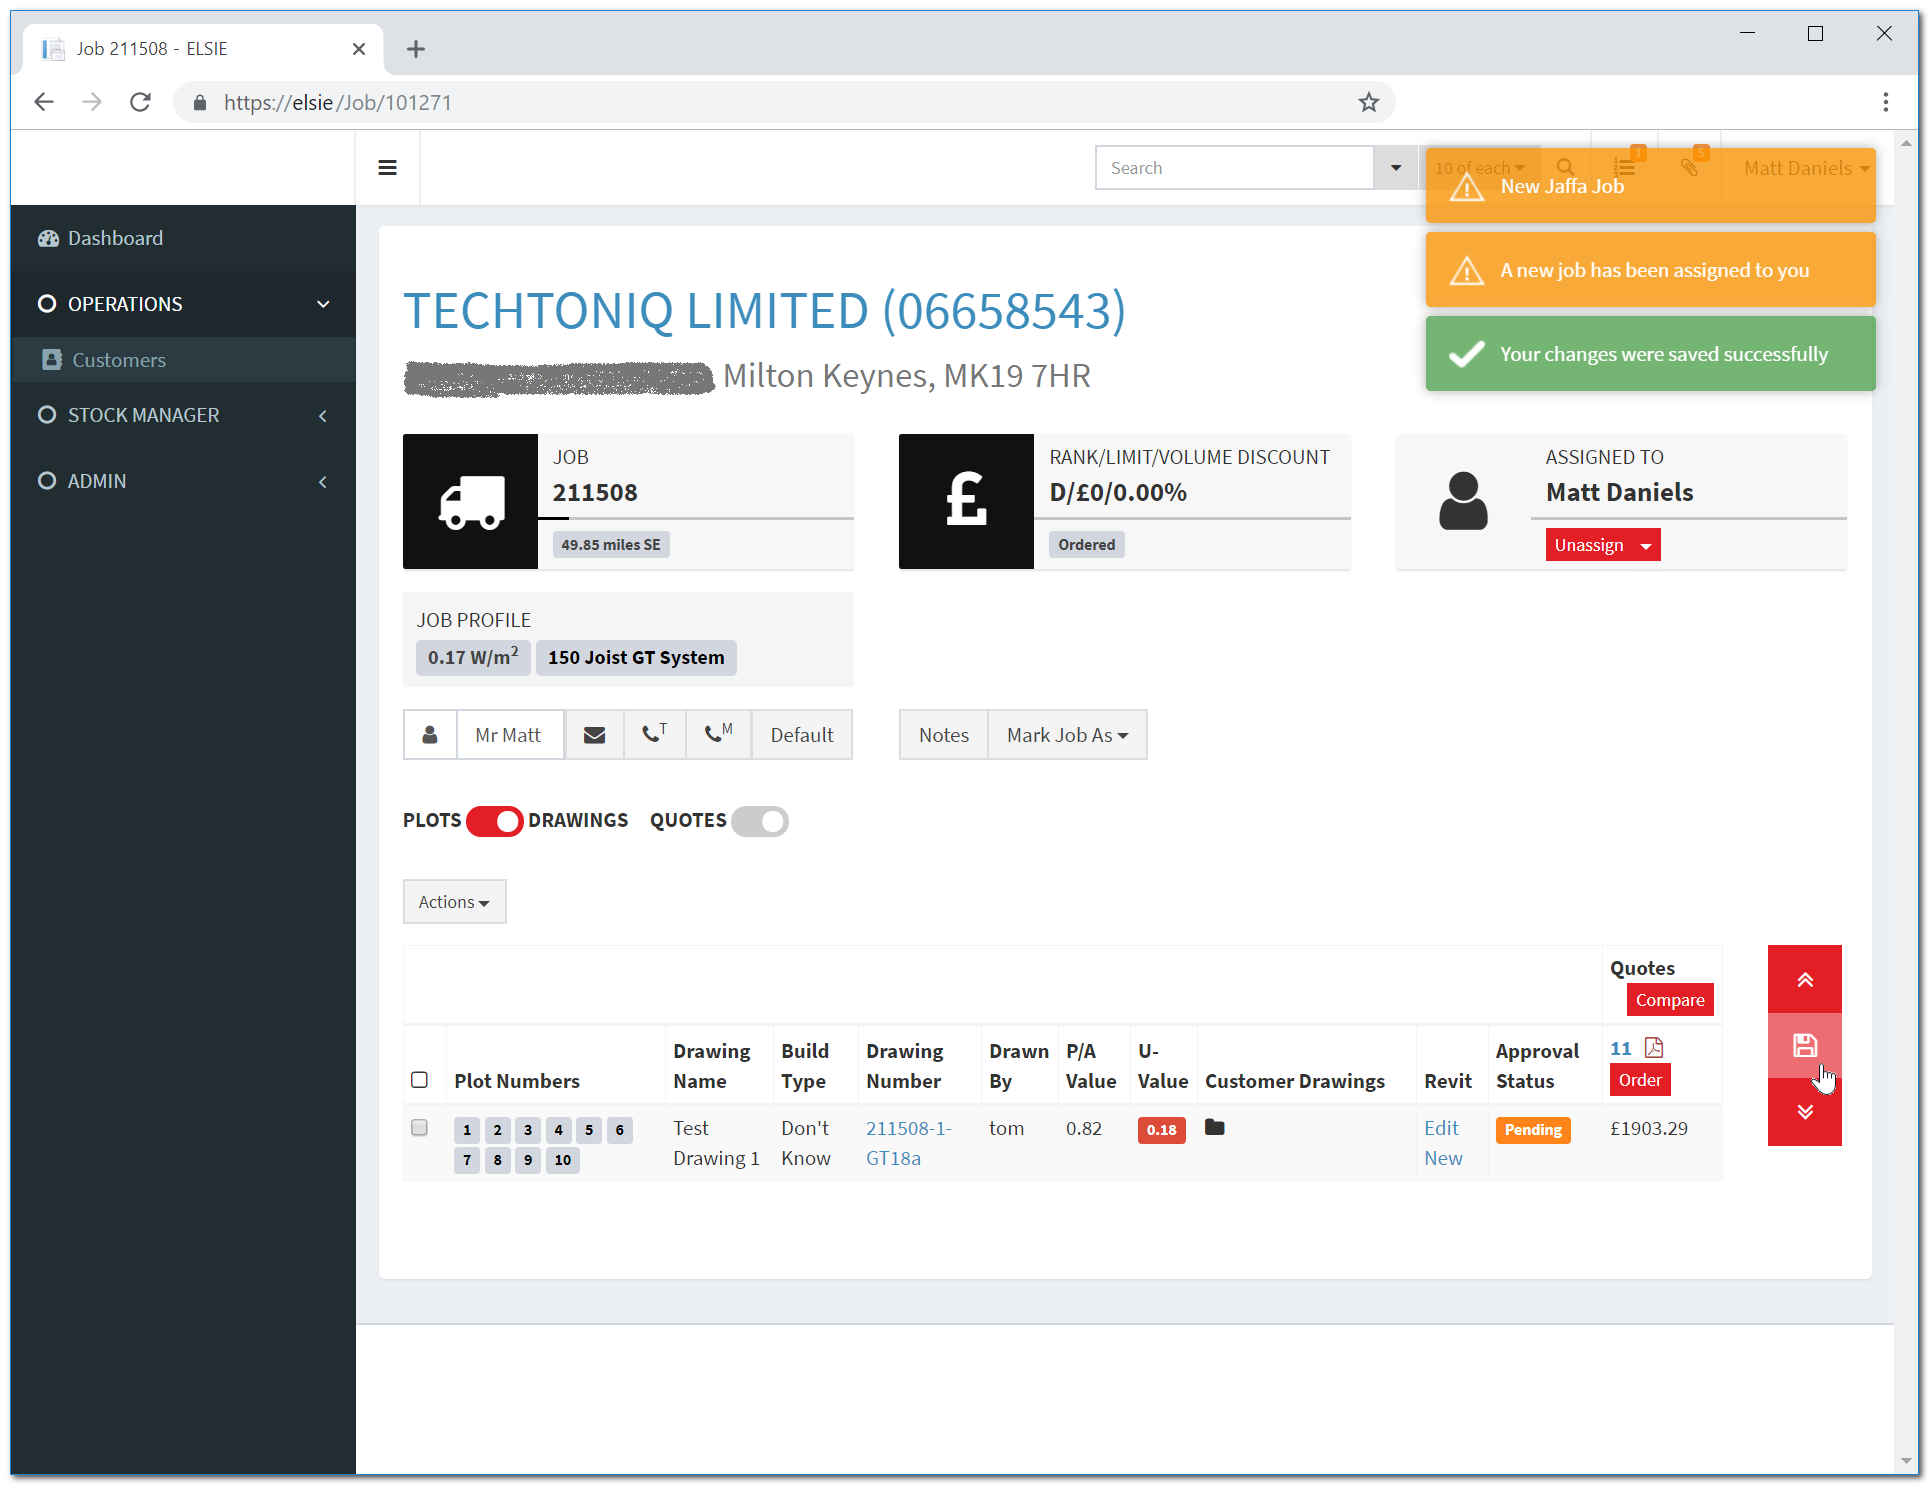The height and width of the screenshot is (1486, 1930).
Task: Open the Customer Drawings folder icon
Action: pyautogui.click(x=1214, y=1127)
